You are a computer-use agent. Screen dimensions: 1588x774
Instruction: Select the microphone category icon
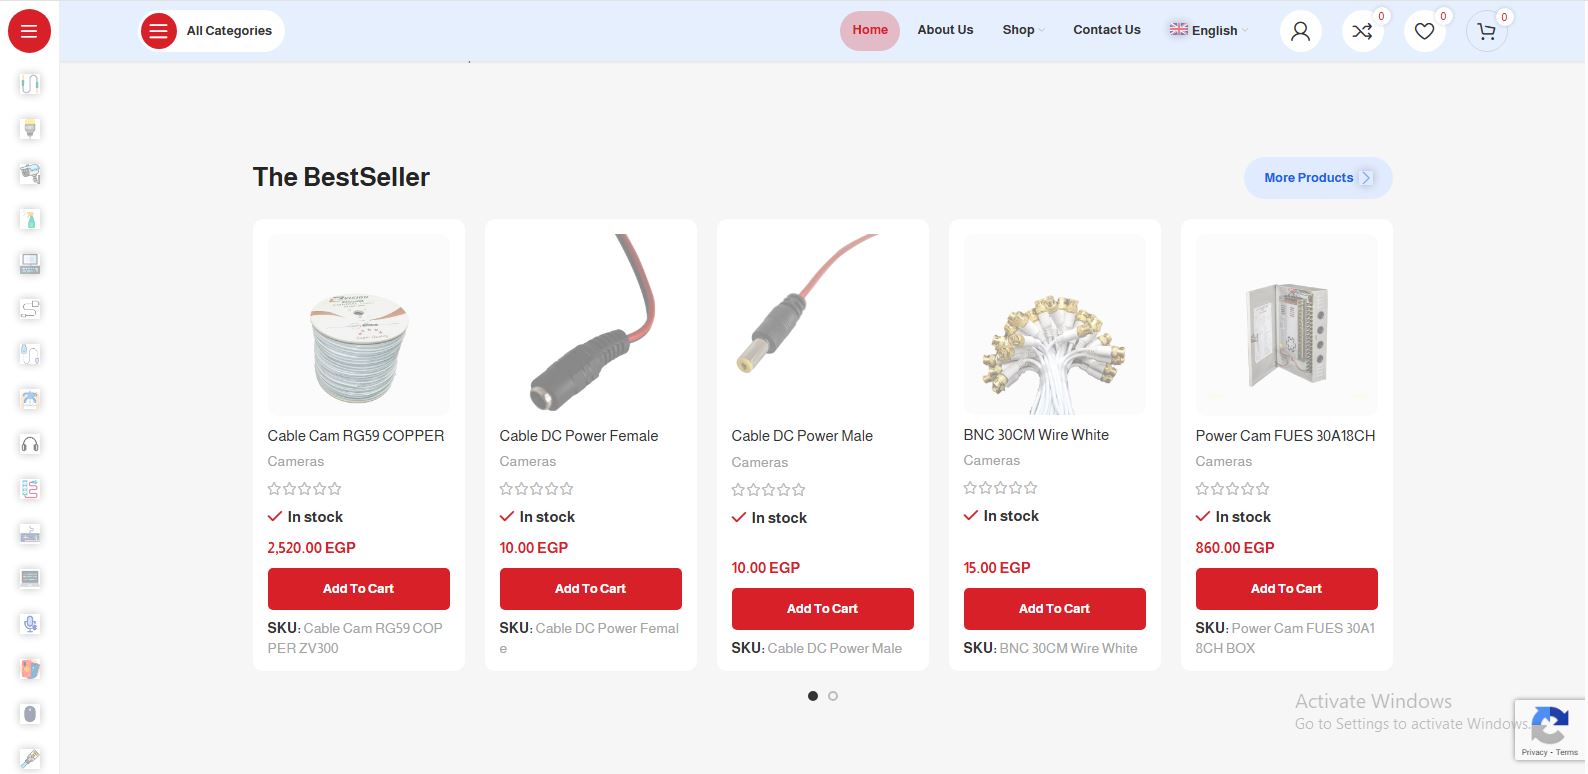(30, 624)
